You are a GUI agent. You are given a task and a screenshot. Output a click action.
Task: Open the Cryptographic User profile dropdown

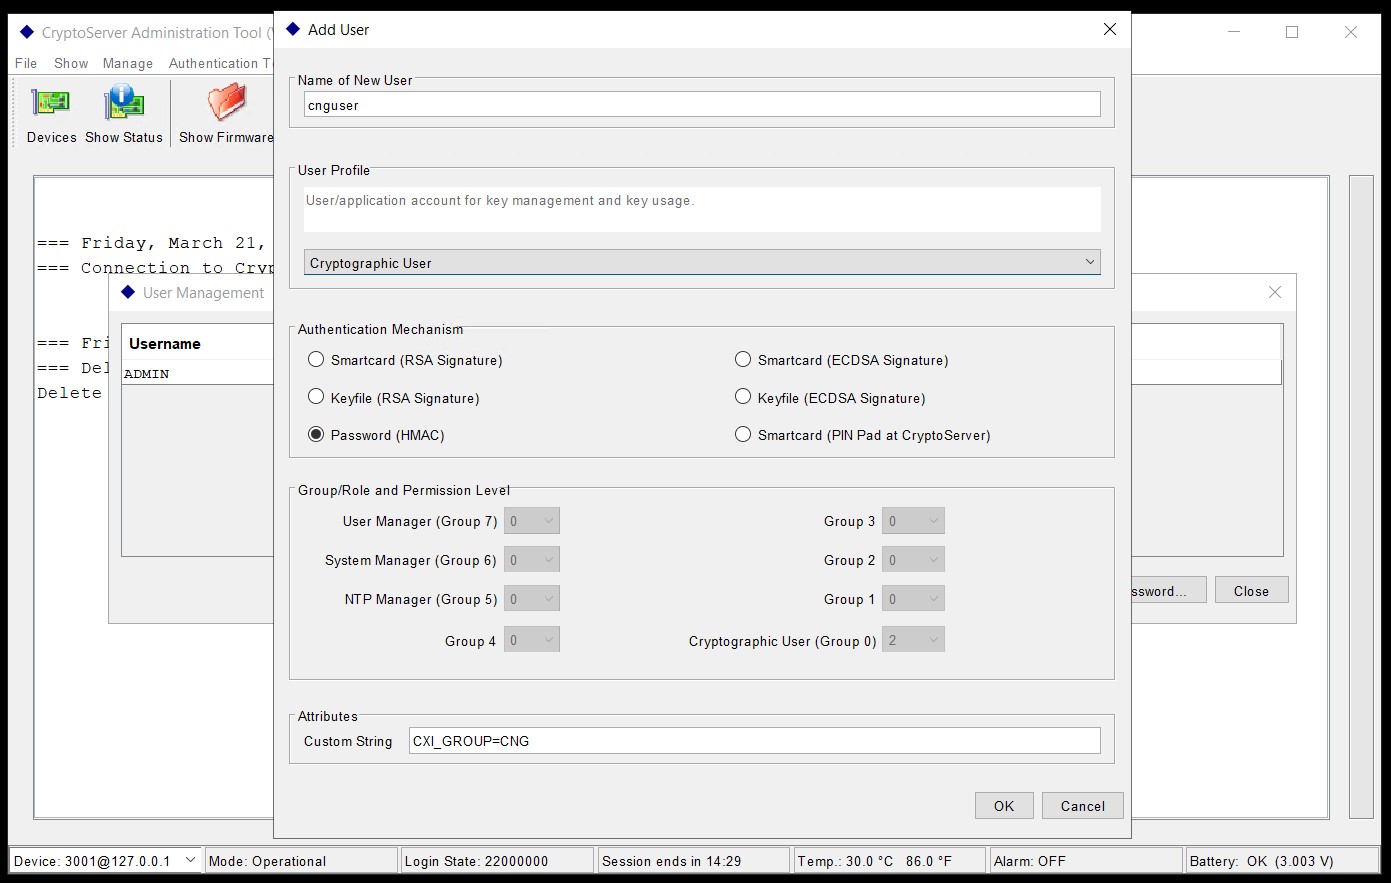click(x=702, y=262)
